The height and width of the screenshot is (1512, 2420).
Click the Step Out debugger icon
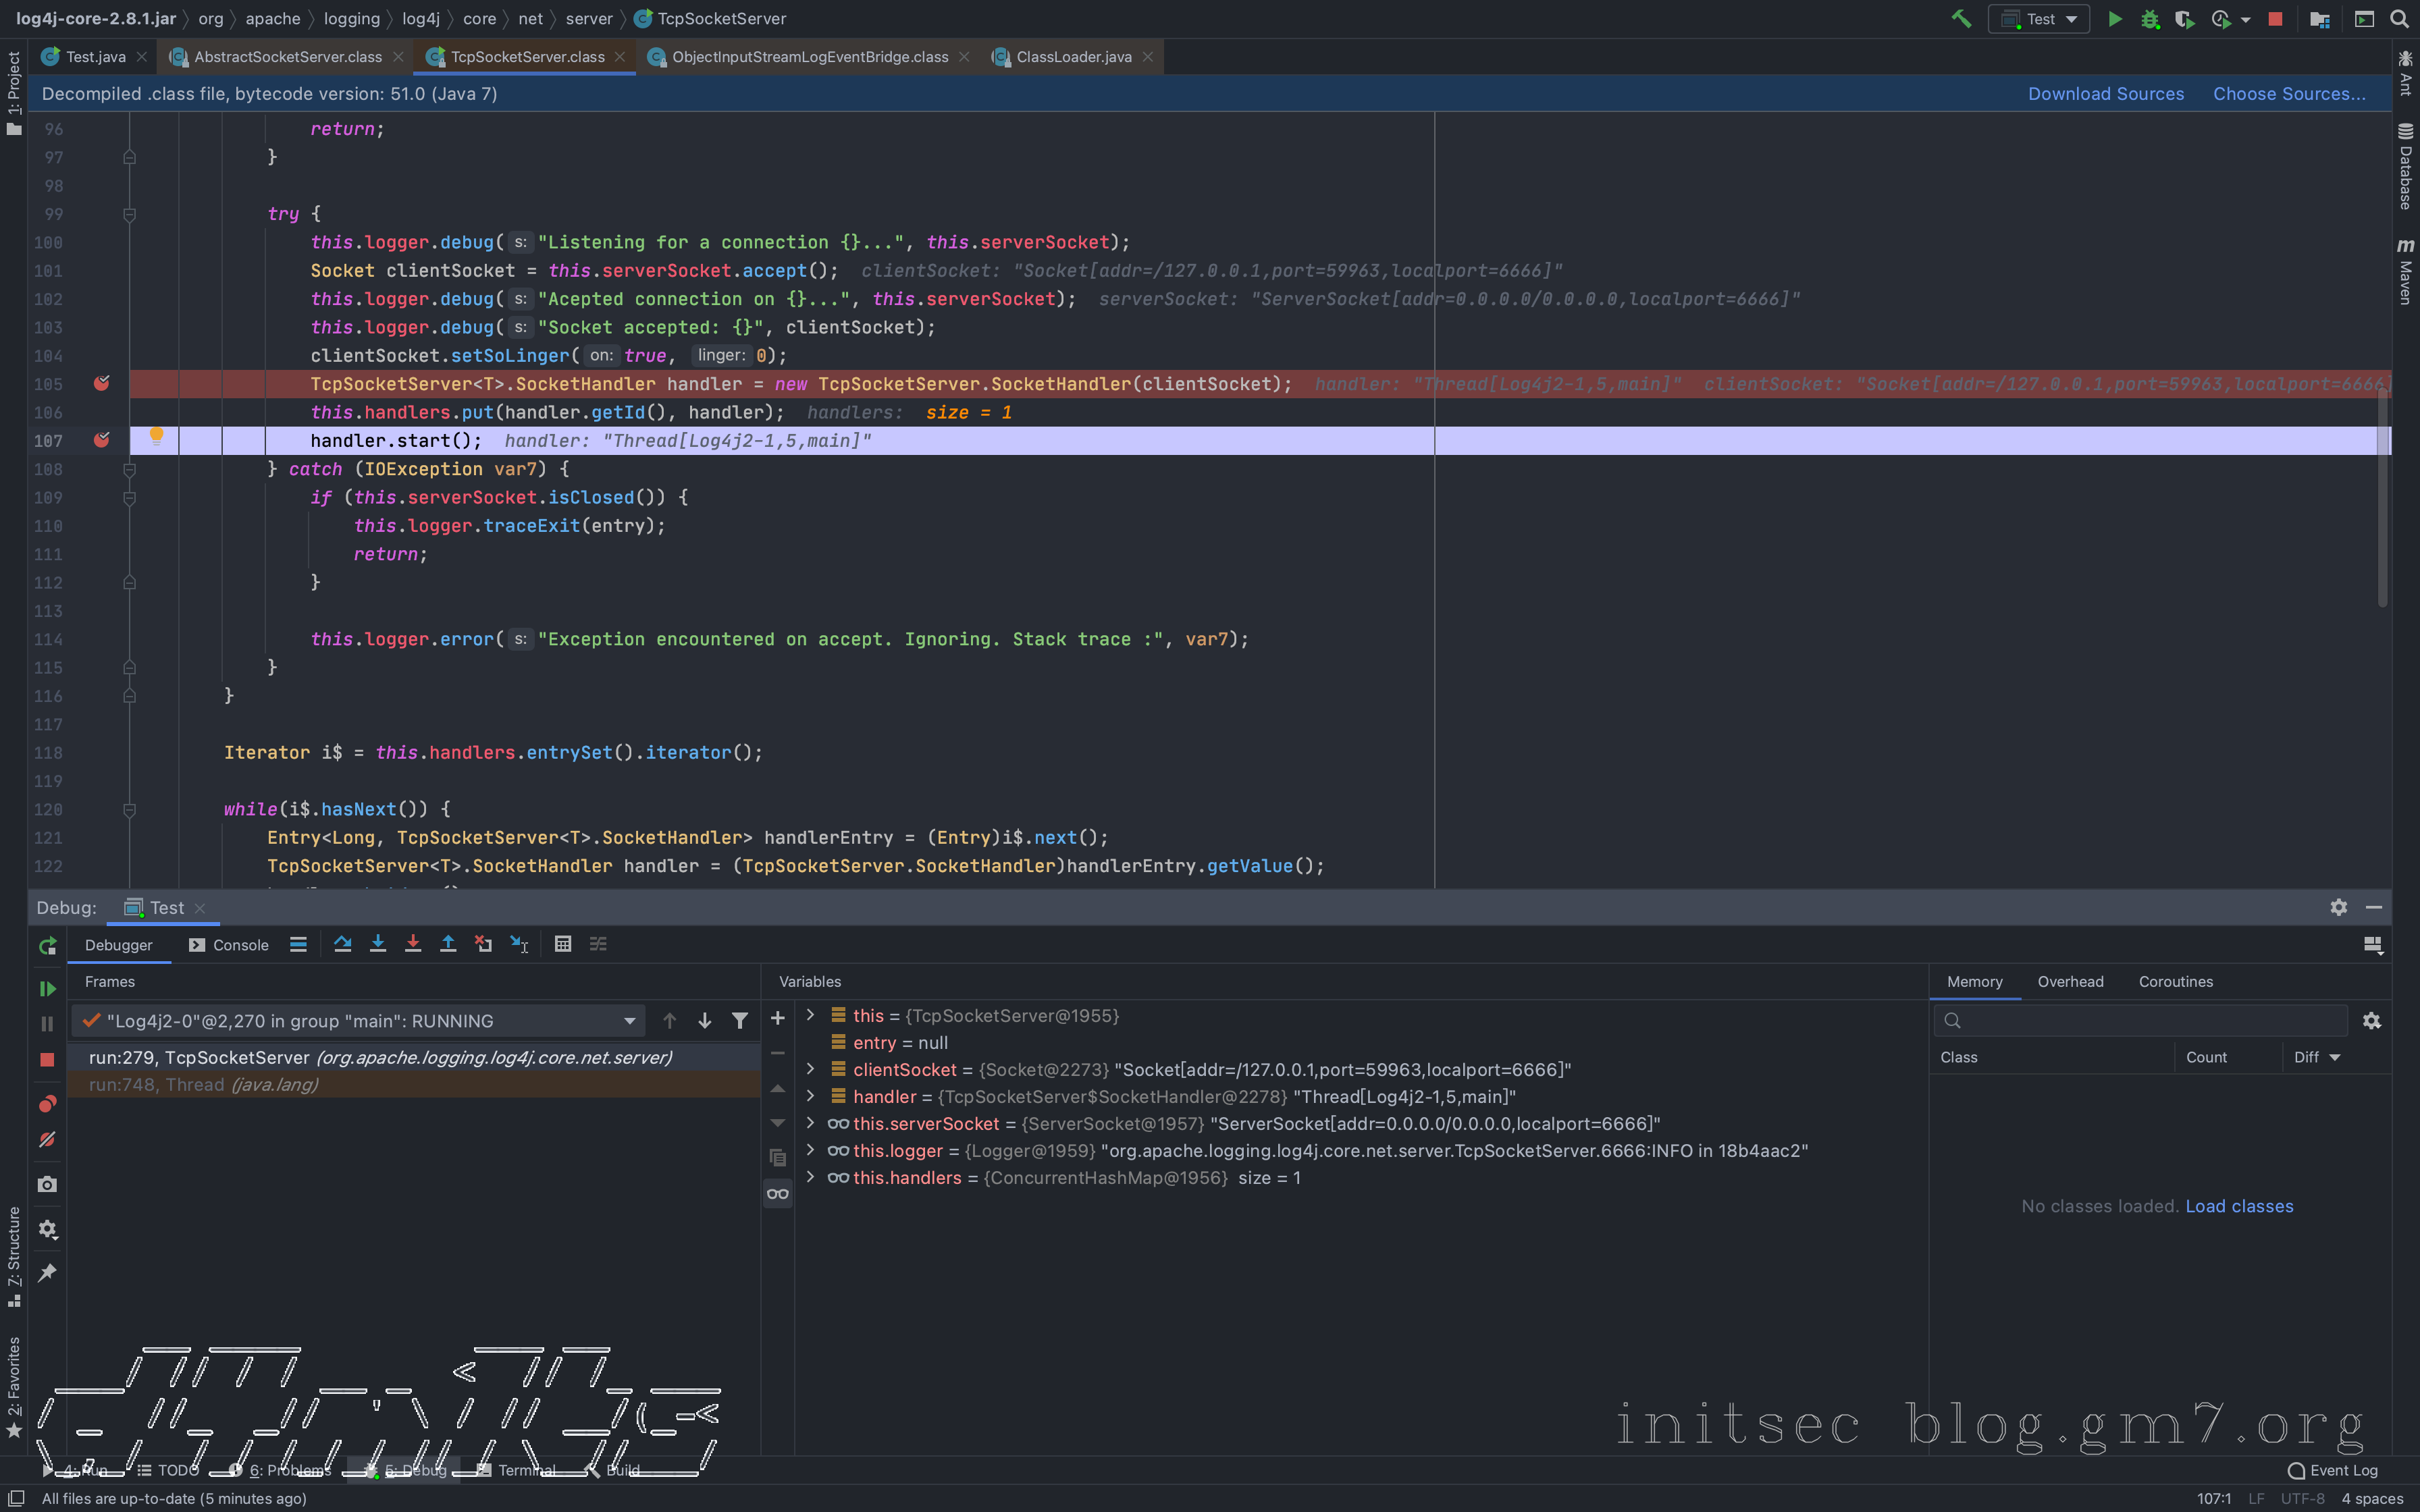coord(448,944)
